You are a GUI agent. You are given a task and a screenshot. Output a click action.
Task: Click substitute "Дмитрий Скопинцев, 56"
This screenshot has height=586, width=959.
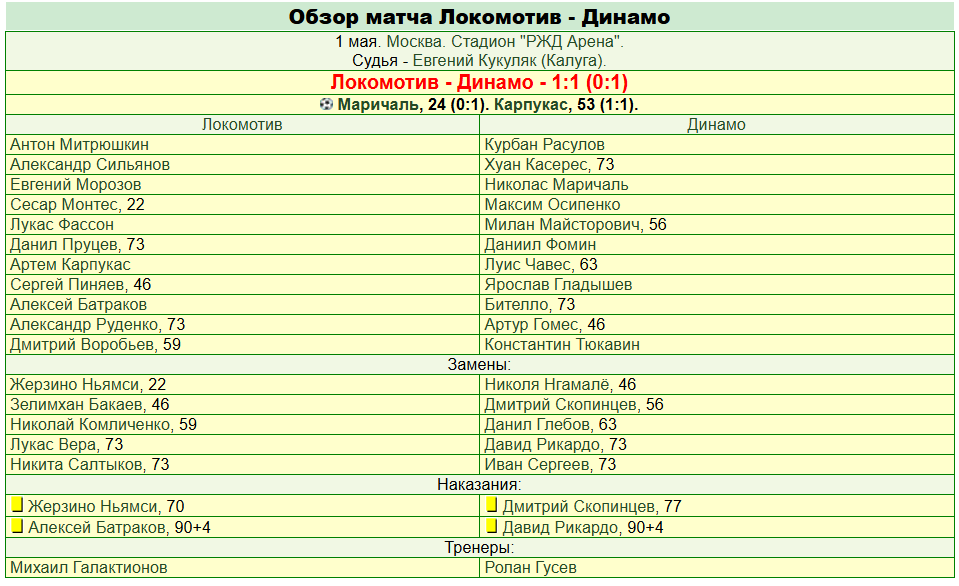coord(574,404)
